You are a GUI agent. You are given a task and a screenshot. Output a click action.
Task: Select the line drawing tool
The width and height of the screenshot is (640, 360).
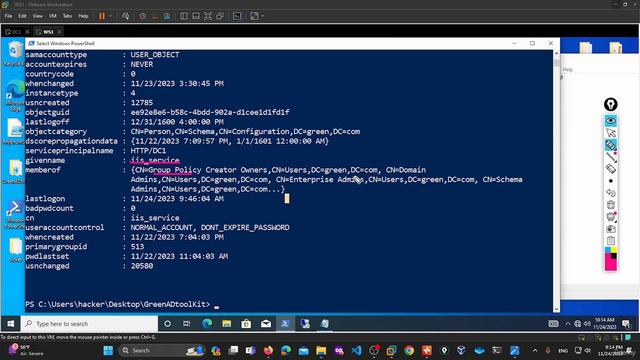611,157
